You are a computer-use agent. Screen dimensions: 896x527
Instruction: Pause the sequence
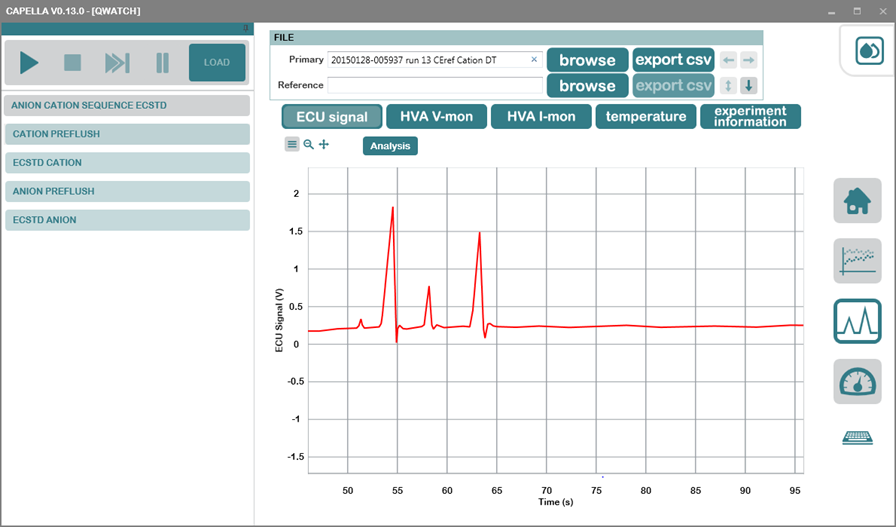point(162,62)
